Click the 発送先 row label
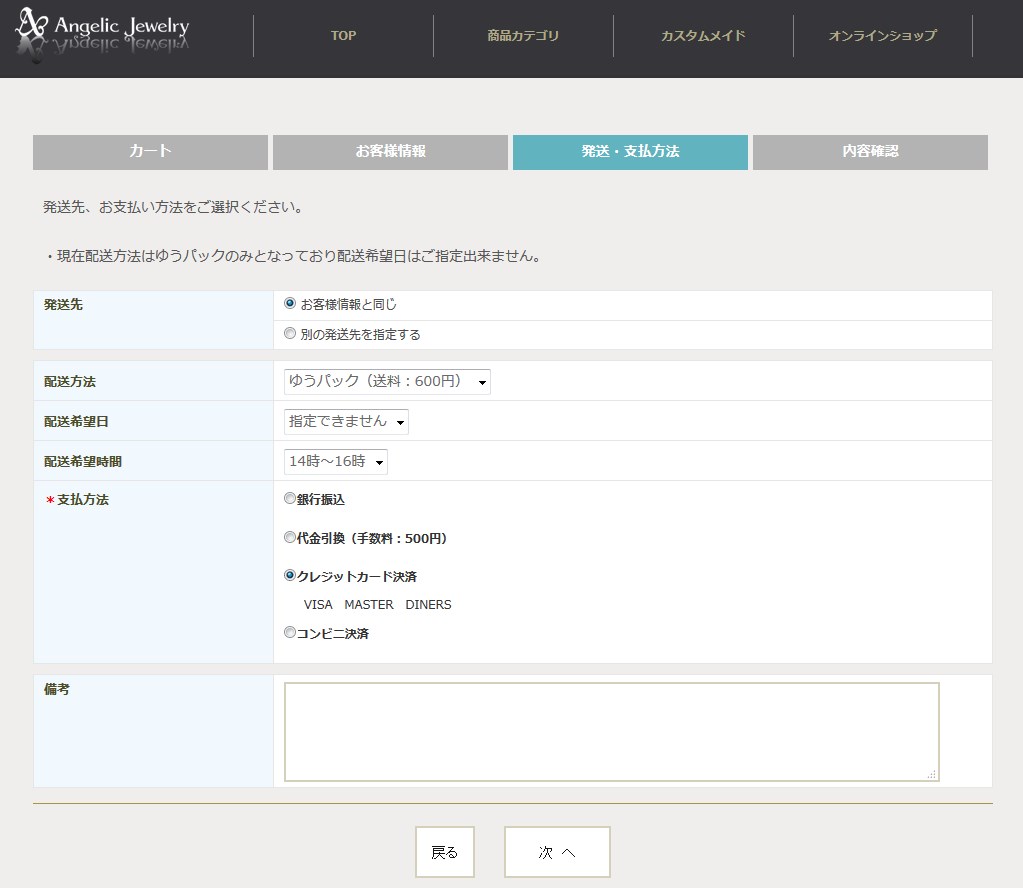 63,305
